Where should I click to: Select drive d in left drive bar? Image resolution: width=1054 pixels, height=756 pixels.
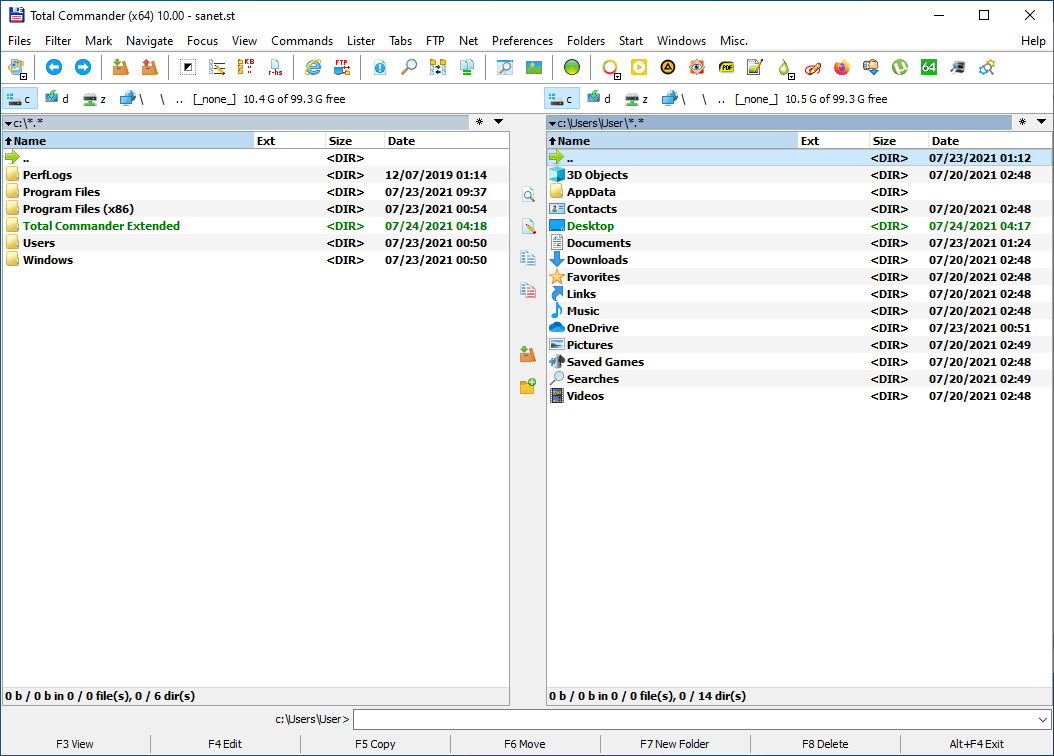point(57,99)
